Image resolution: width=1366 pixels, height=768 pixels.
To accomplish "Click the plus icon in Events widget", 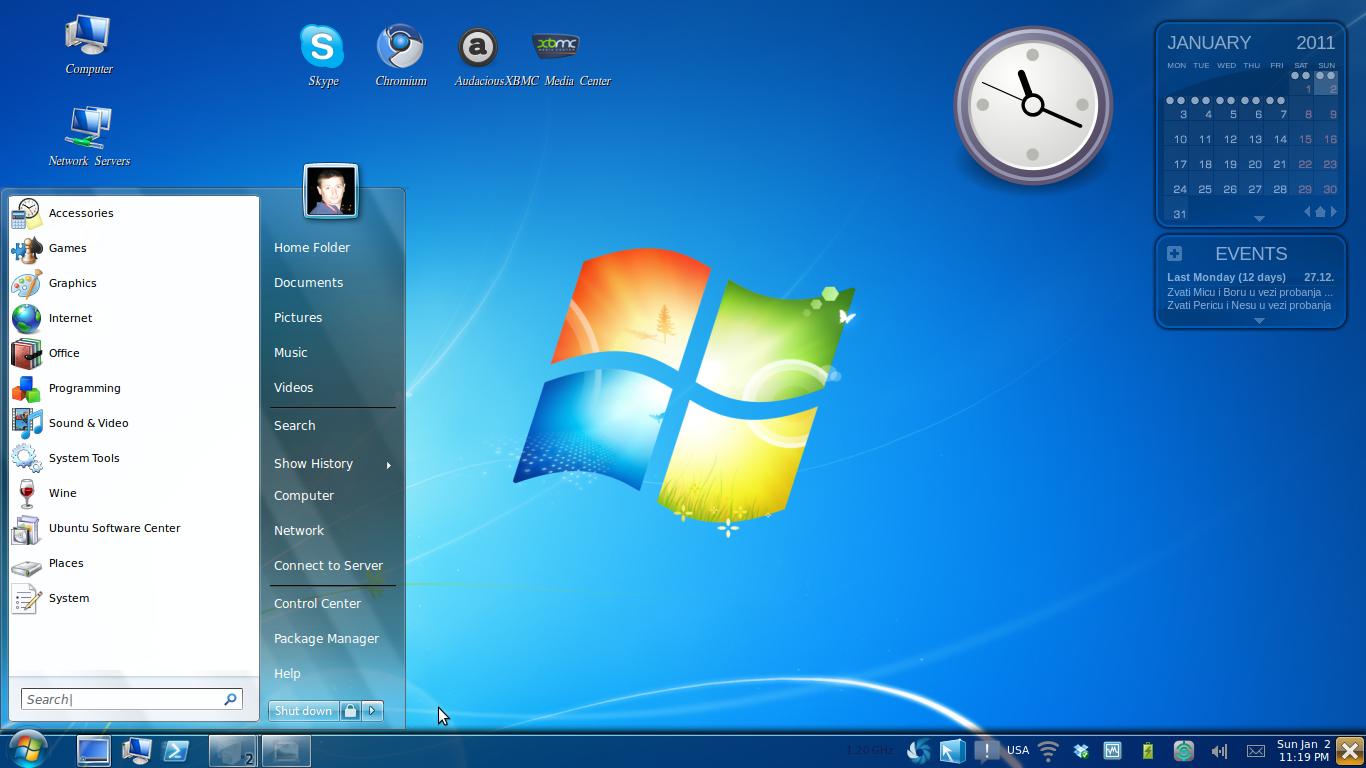I will pyautogui.click(x=1175, y=254).
